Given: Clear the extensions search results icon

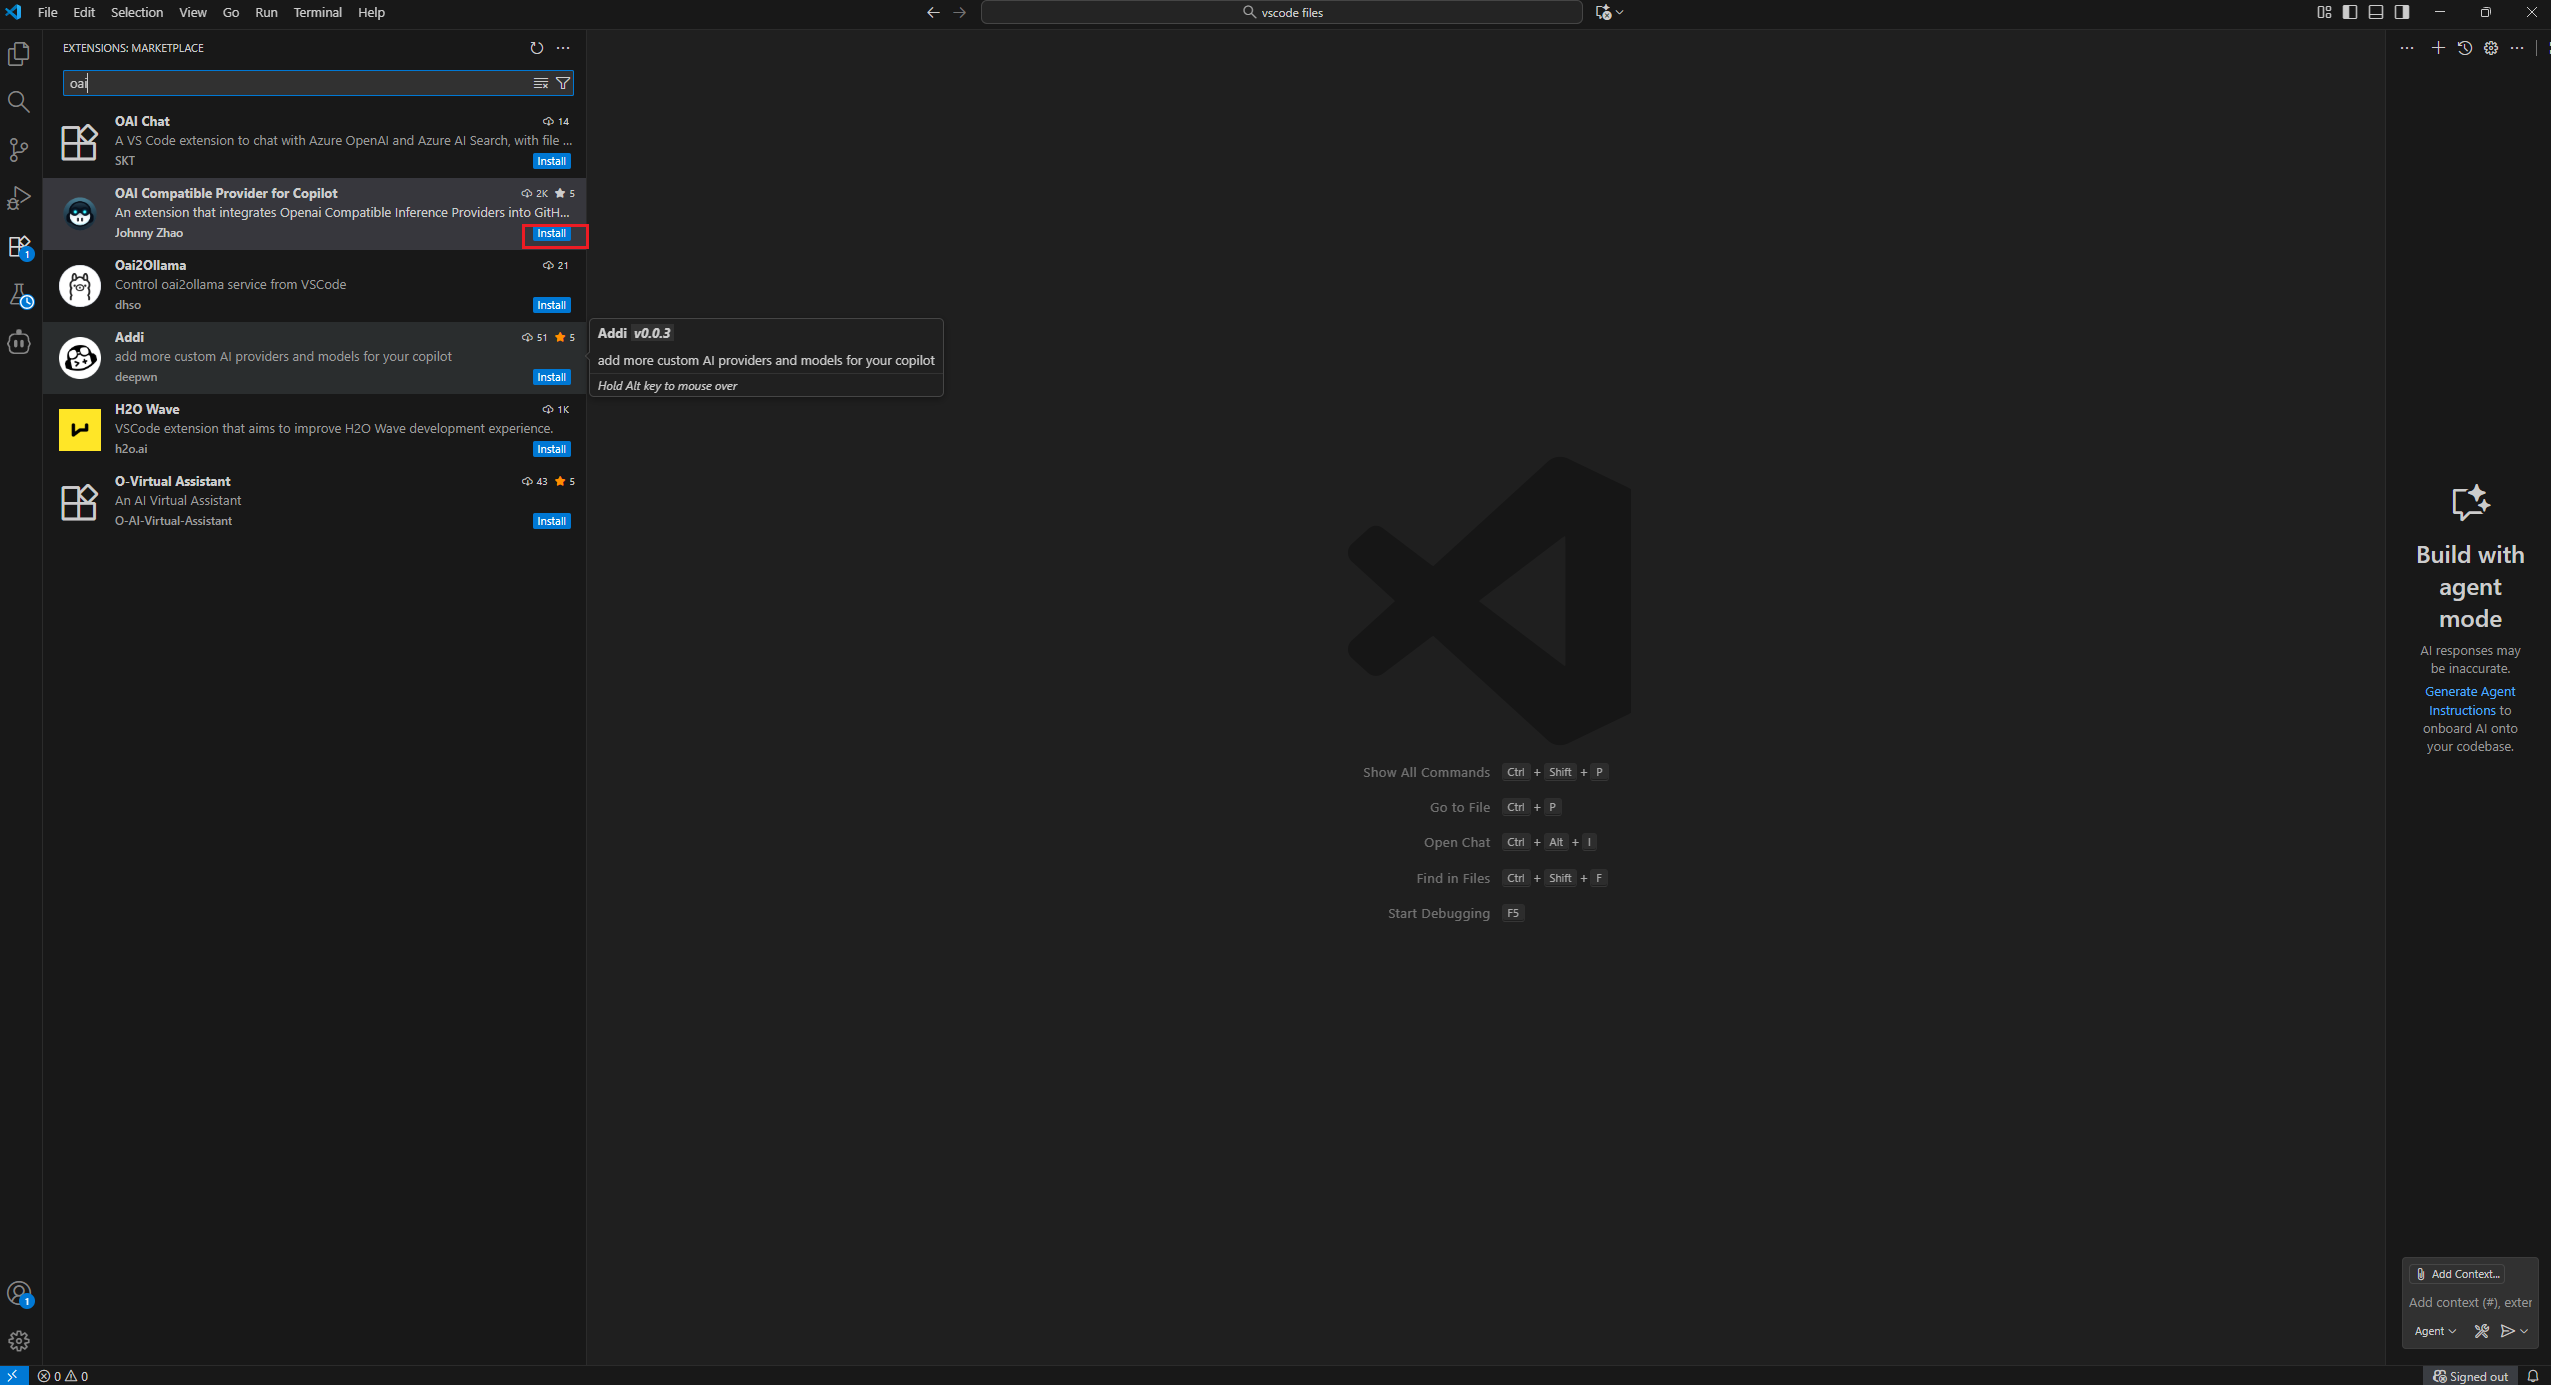Looking at the screenshot, I should point(540,83).
